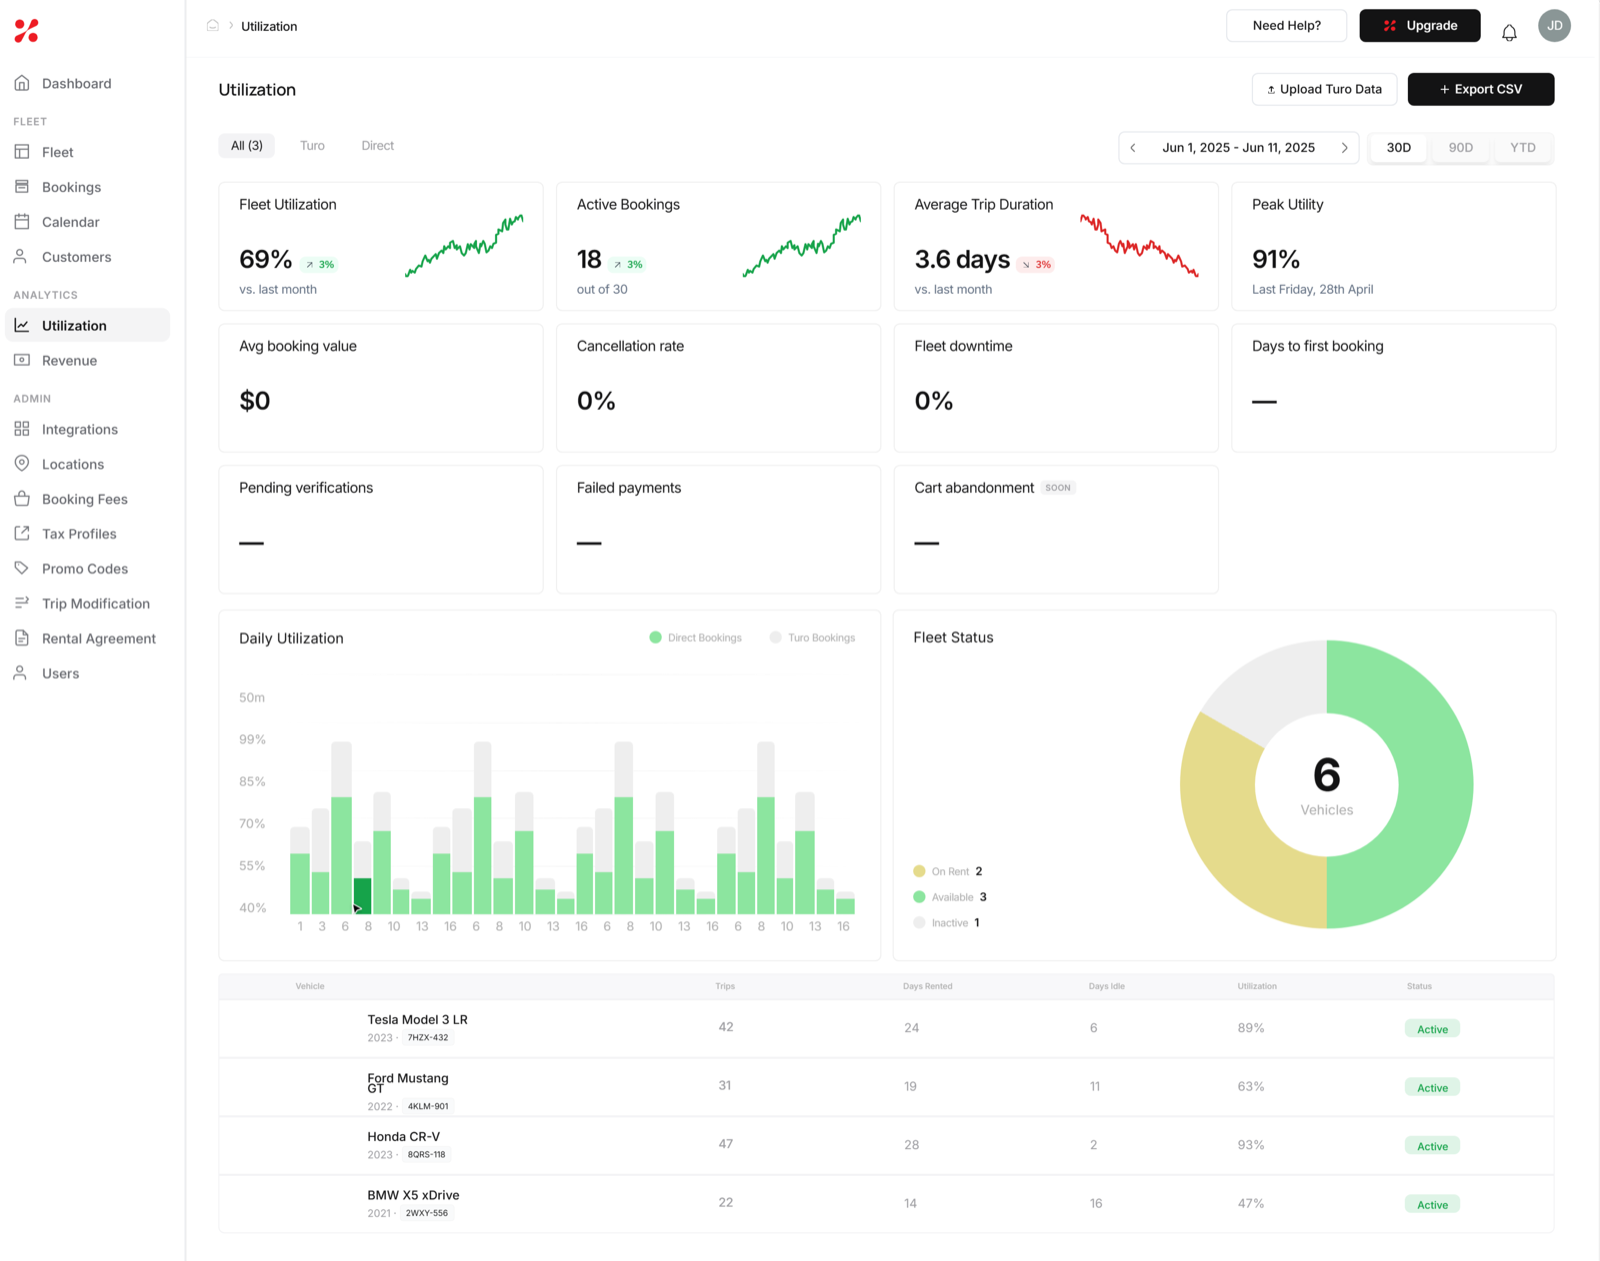
Task: Click the home breadcrumb icon
Action: click(213, 26)
